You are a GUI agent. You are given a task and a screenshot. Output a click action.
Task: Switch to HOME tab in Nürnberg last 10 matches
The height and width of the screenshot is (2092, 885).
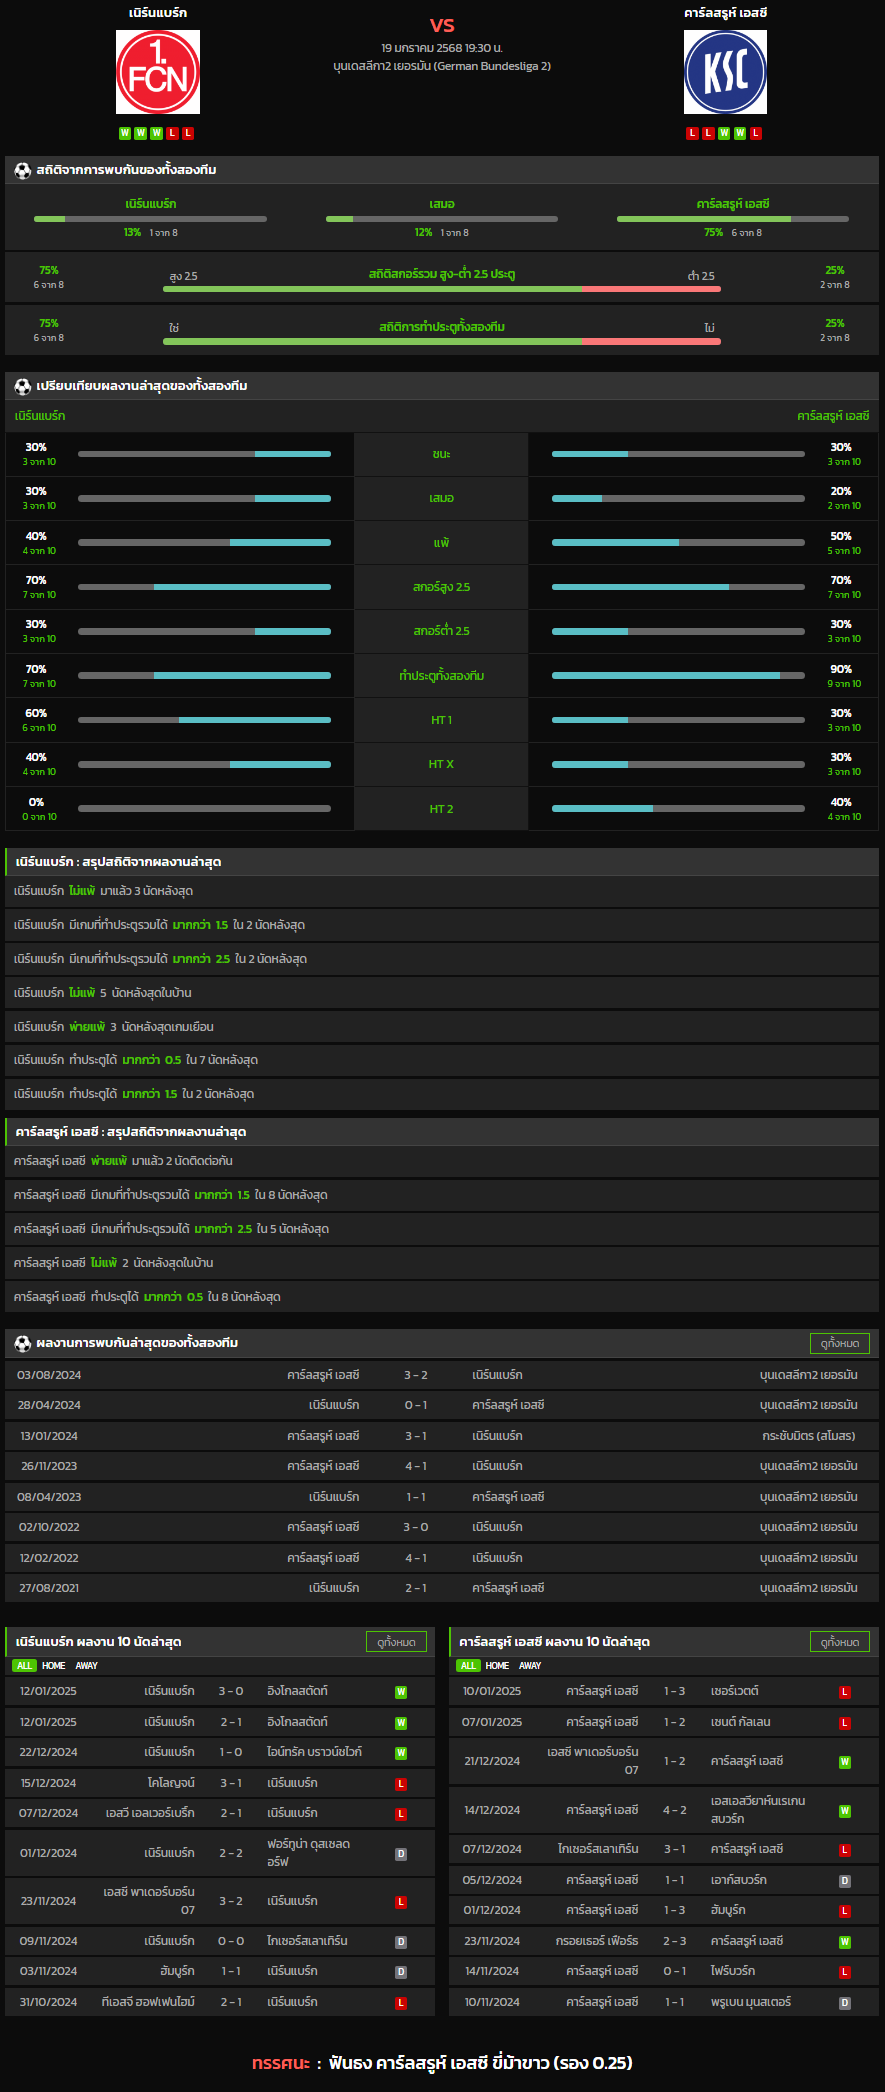point(54,1666)
